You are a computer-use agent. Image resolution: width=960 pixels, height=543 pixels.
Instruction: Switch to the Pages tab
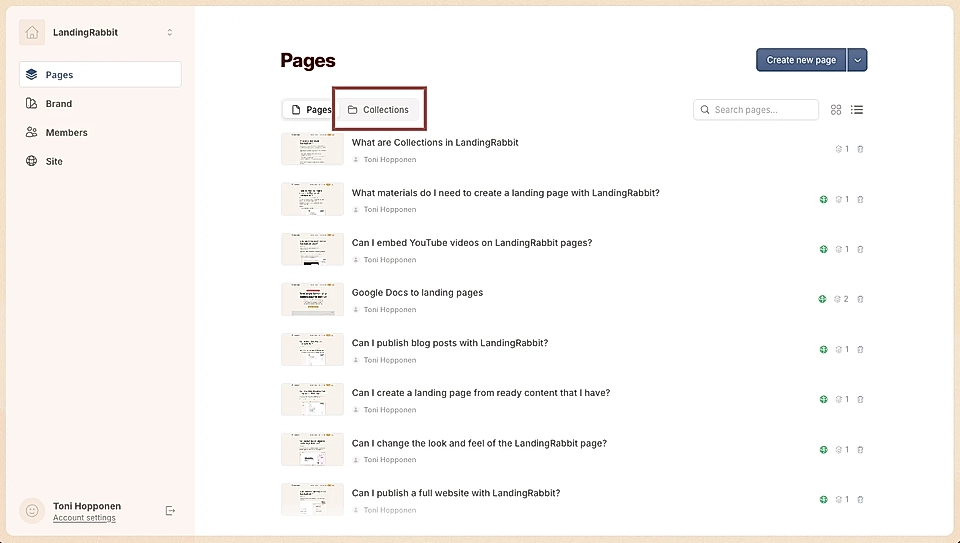click(x=311, y=110)
